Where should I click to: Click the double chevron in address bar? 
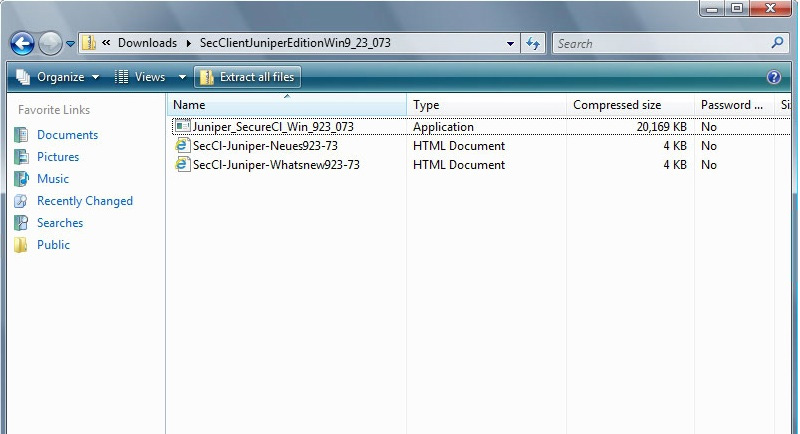106,43
